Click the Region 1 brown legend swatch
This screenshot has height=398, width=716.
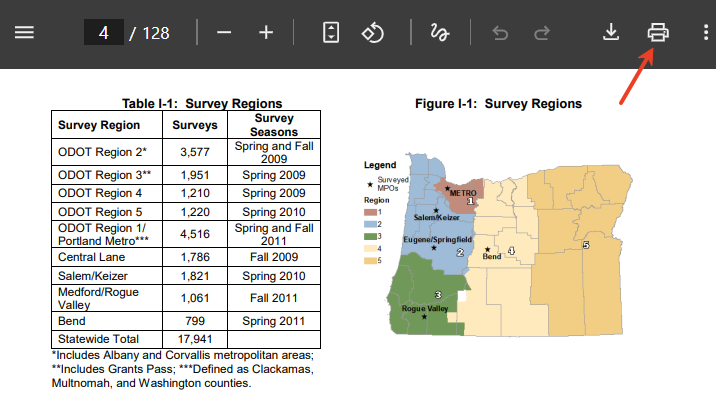coord(370,212)
